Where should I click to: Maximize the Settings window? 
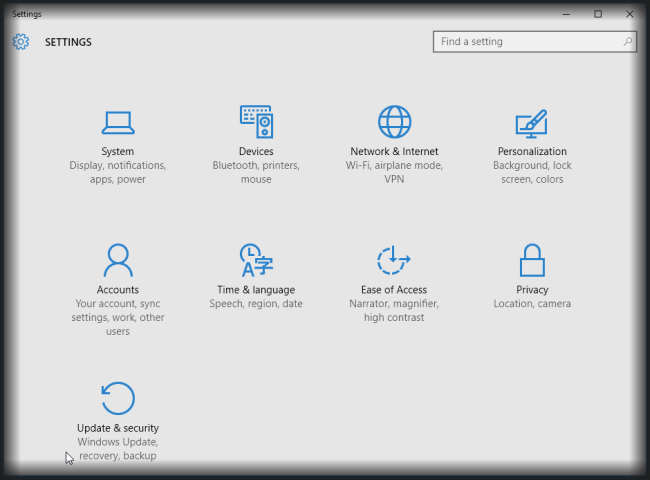[598, 14]
